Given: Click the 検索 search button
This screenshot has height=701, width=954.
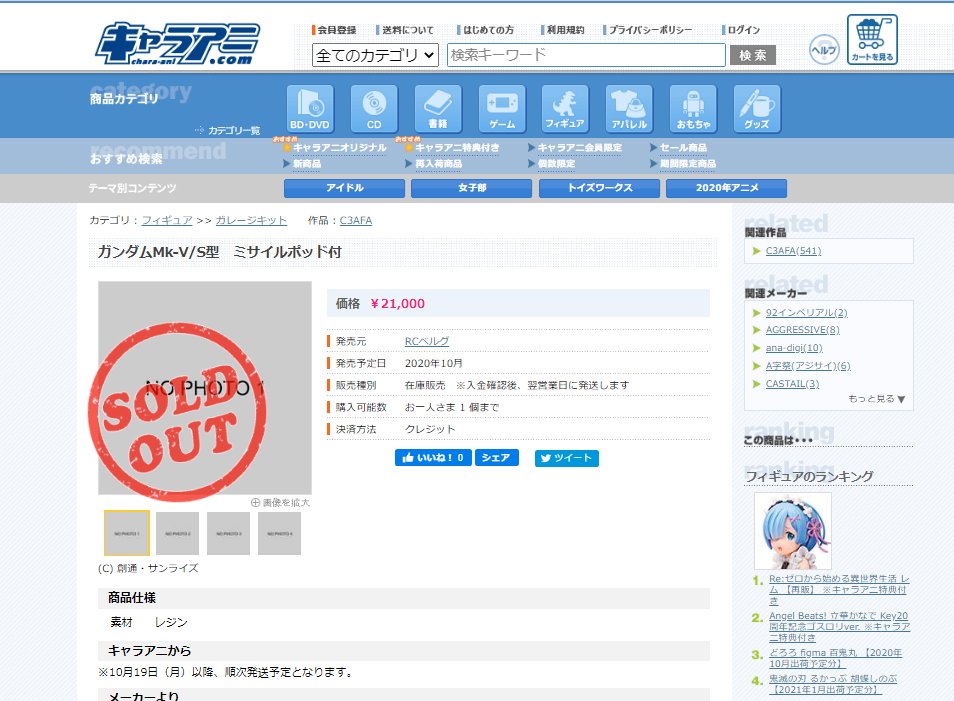Looking at the screenshot, I should point(753,55).
